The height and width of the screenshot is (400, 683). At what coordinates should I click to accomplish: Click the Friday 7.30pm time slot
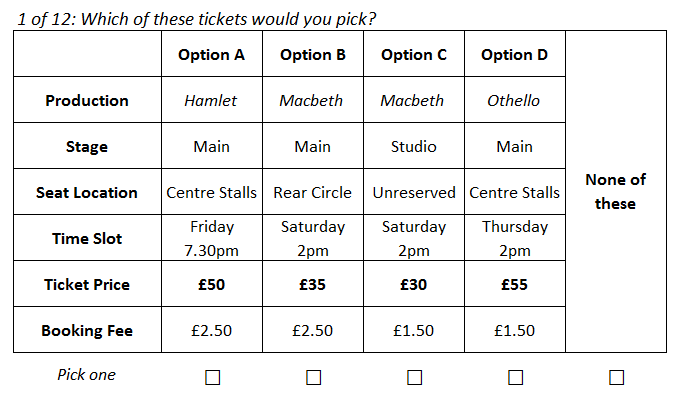point(211,239)
